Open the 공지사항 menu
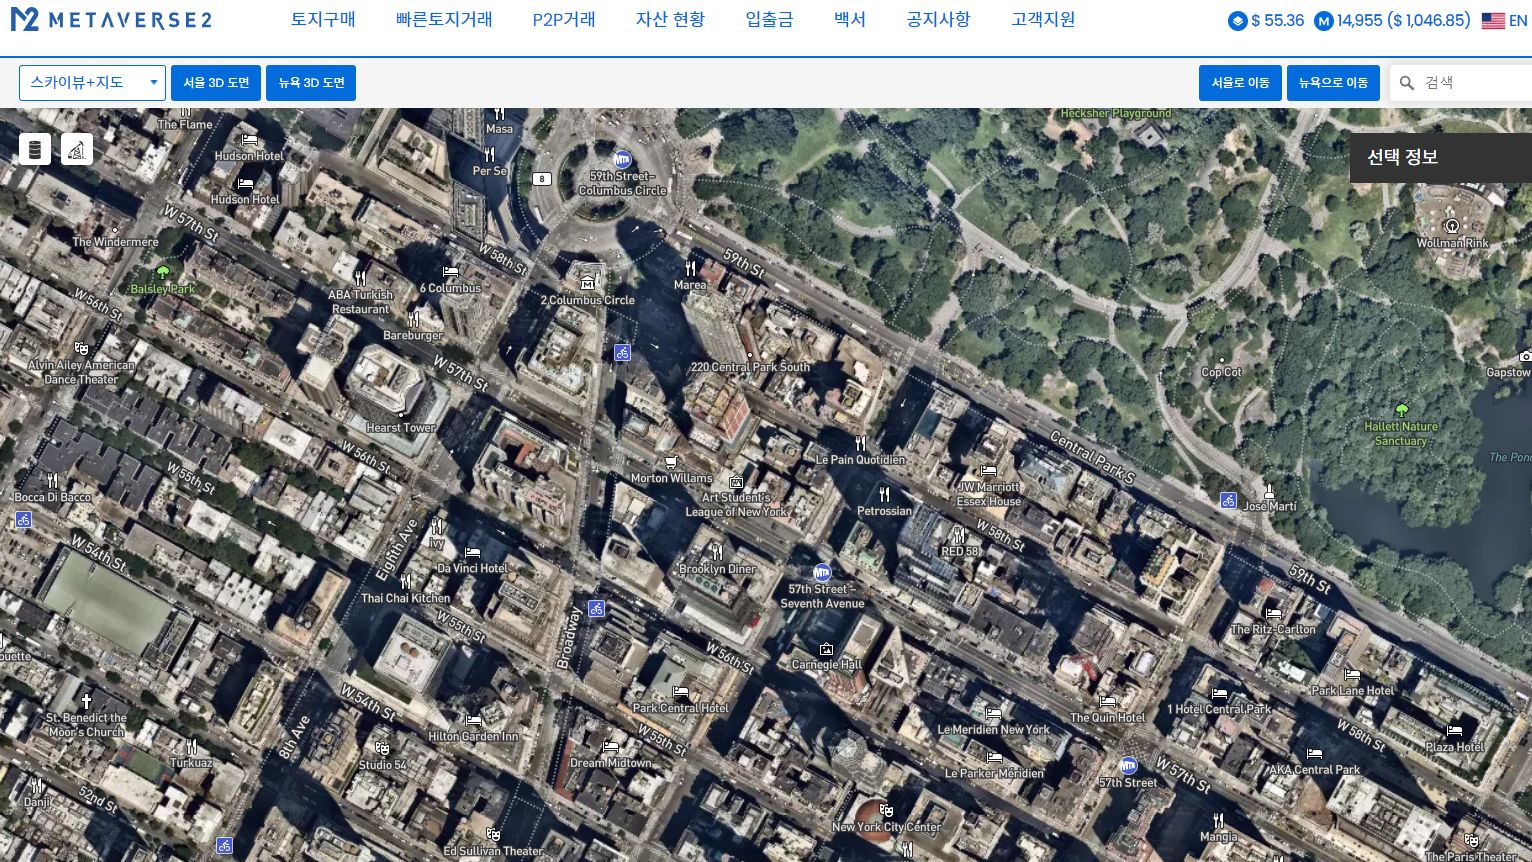This screenshot has height=862, width=1532. pyautogui.click(x=938, y=20)
